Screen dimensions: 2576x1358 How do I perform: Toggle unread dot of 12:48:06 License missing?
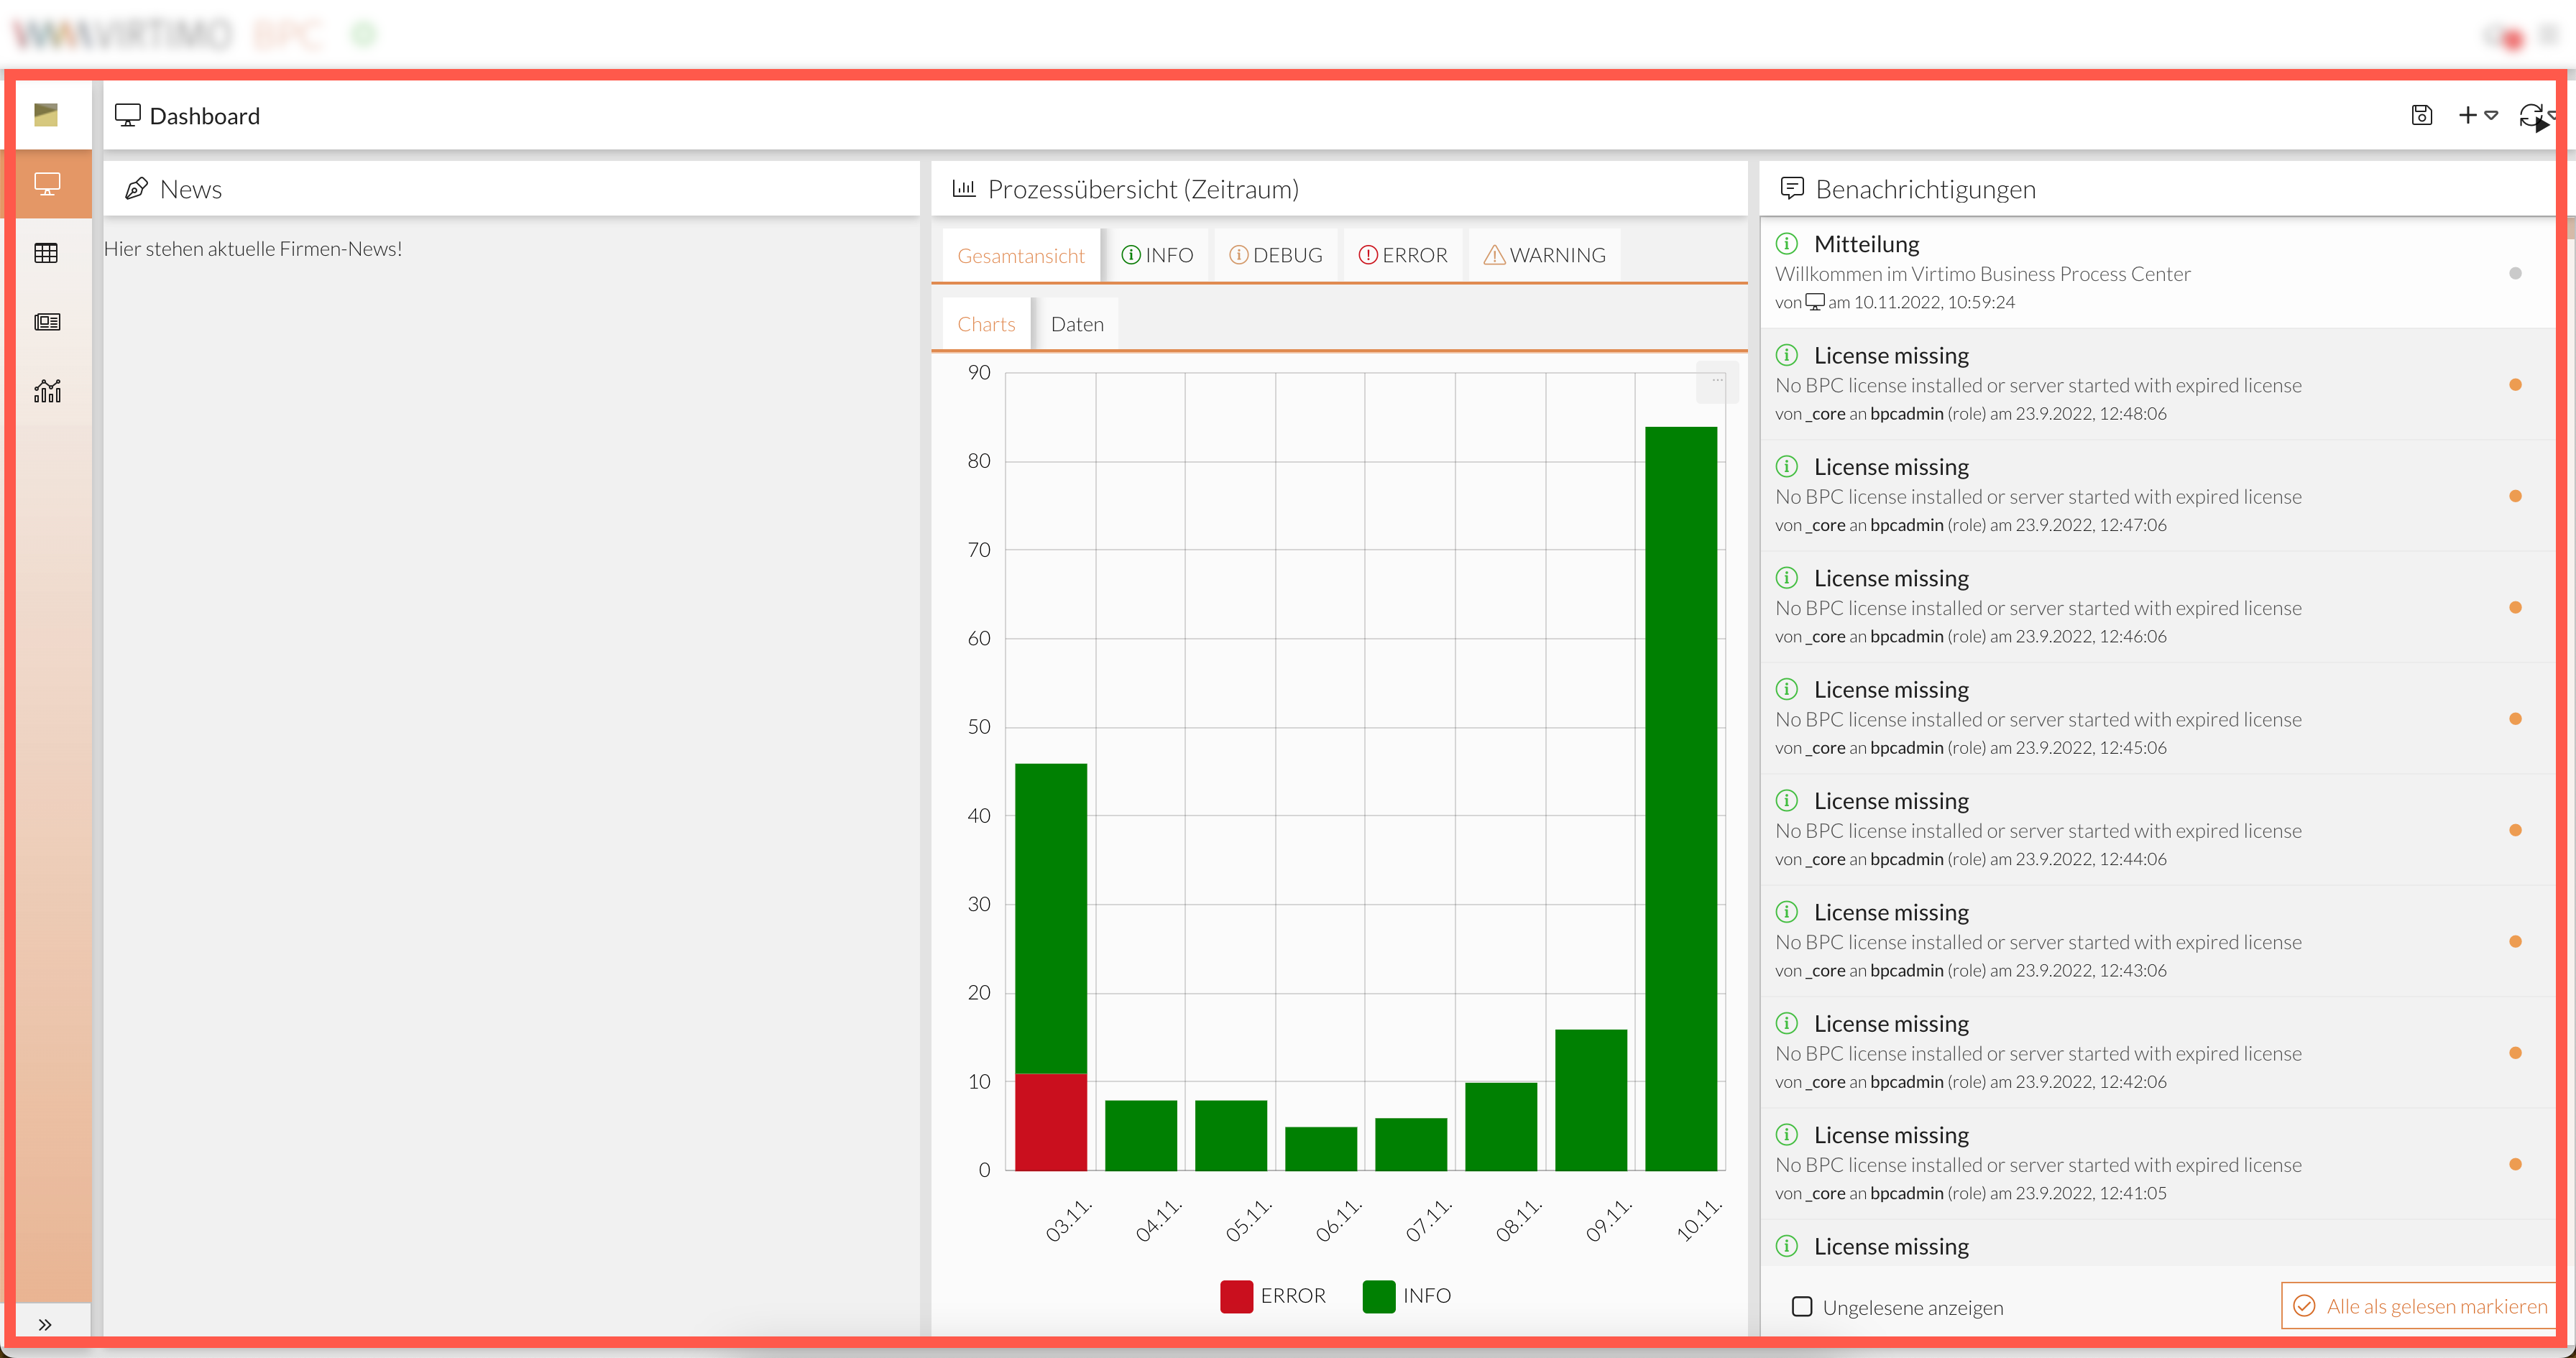click(2515, 385)
